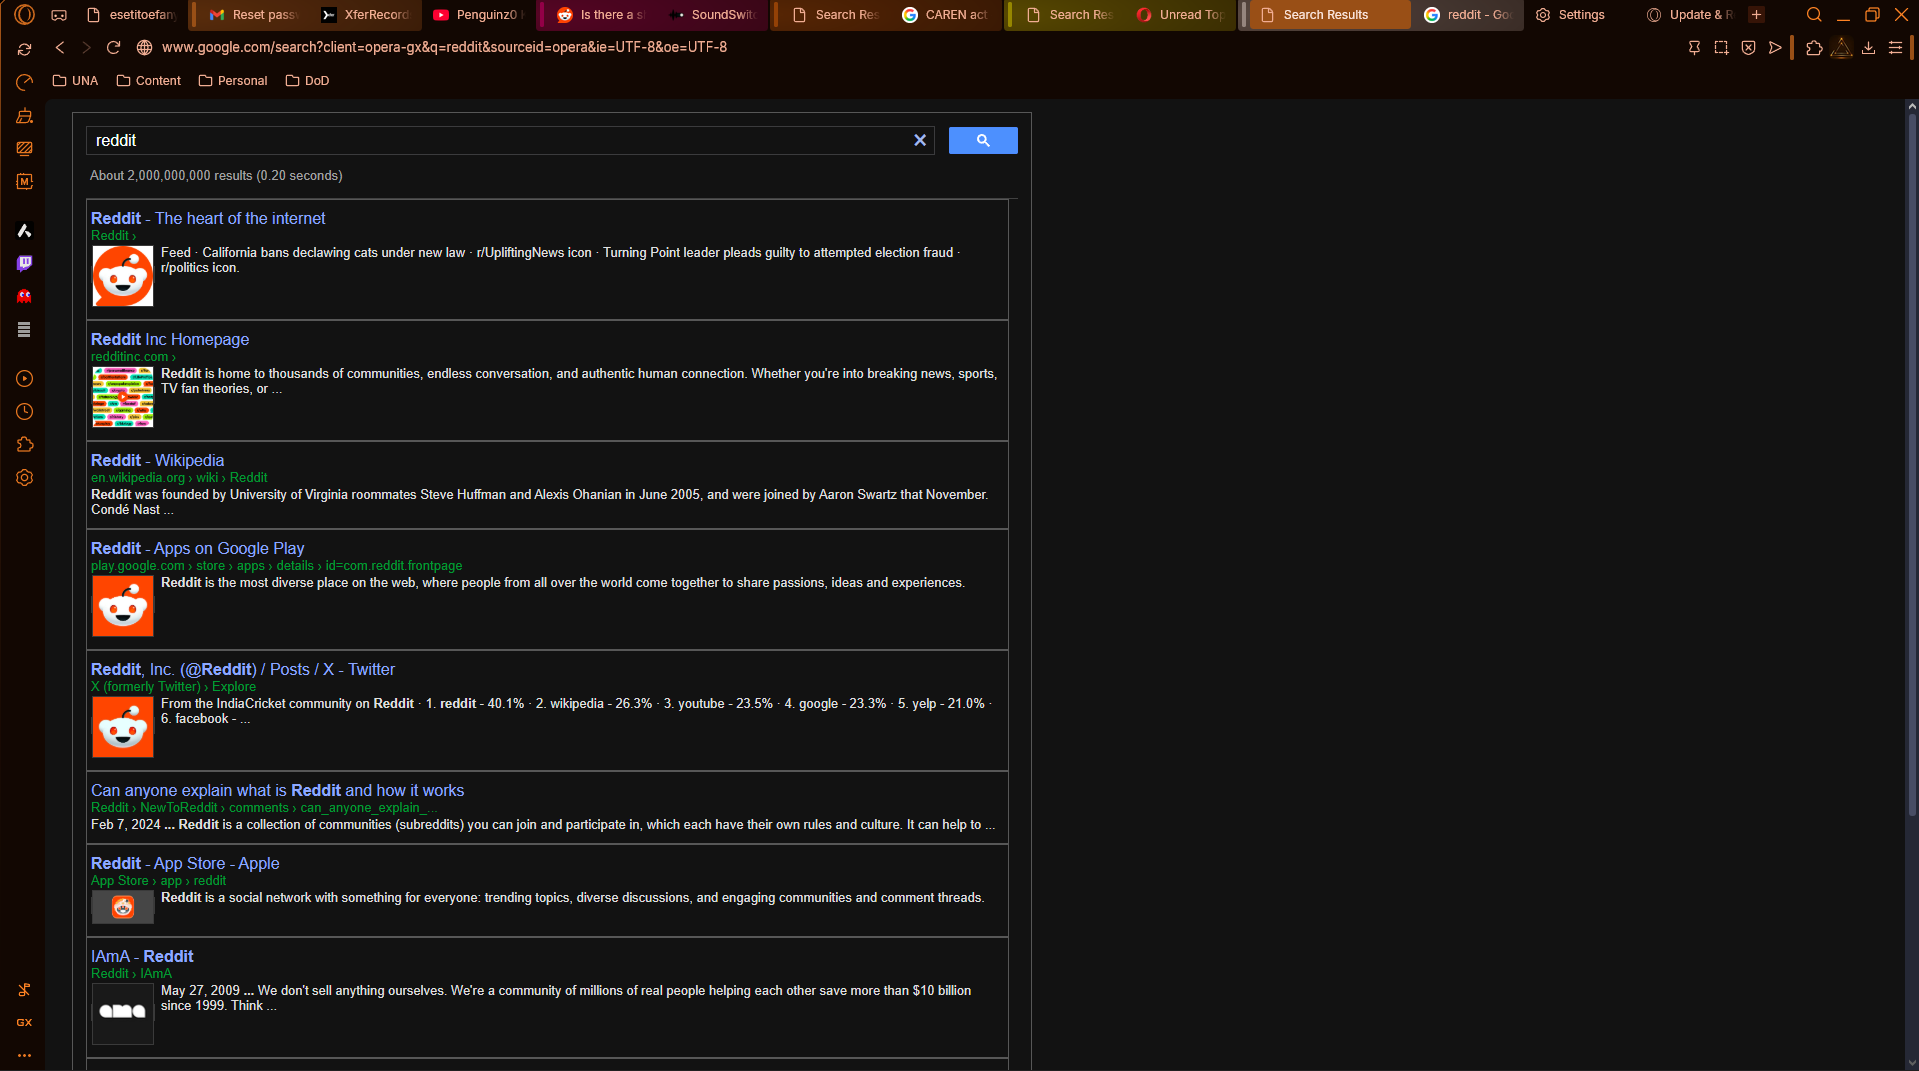Capture a snapshot with the selection toolbar icon

click(1721, 47)
